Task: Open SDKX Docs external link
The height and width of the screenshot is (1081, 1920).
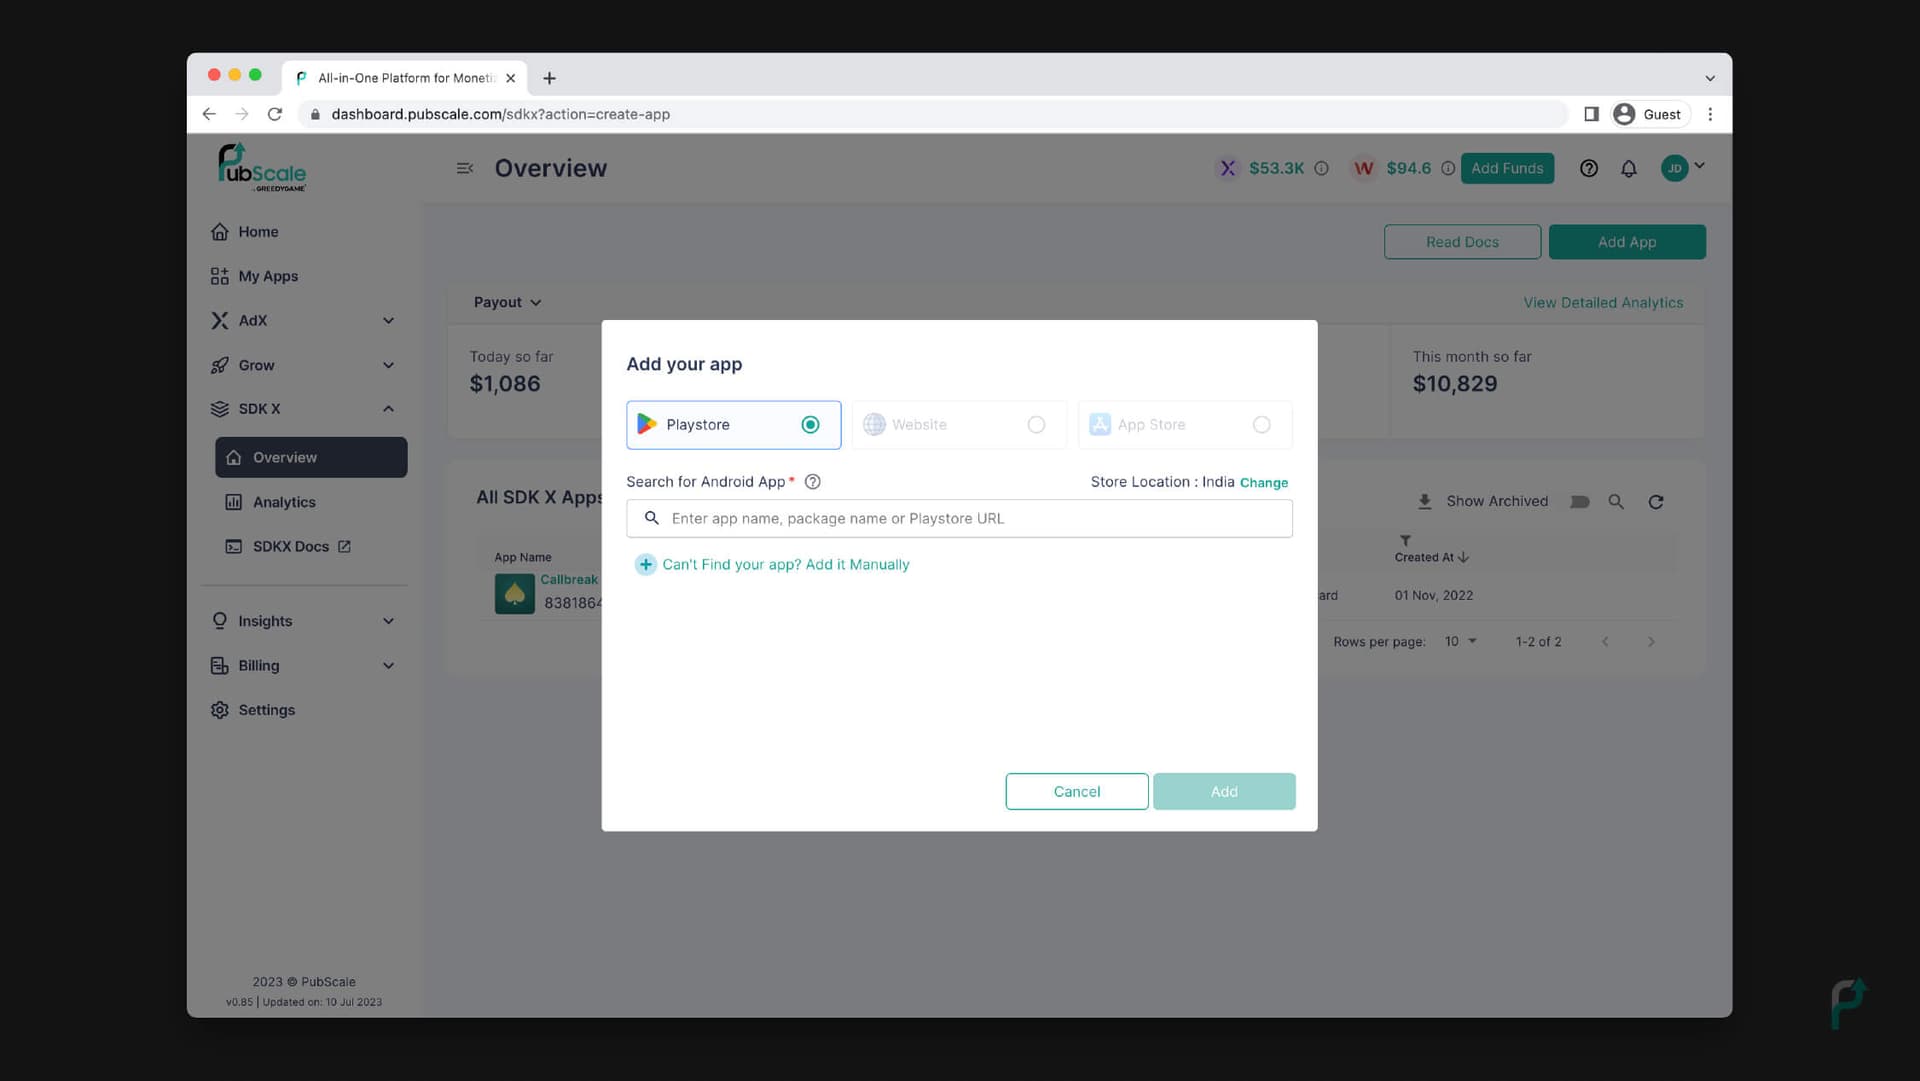Action: (290, 547)
